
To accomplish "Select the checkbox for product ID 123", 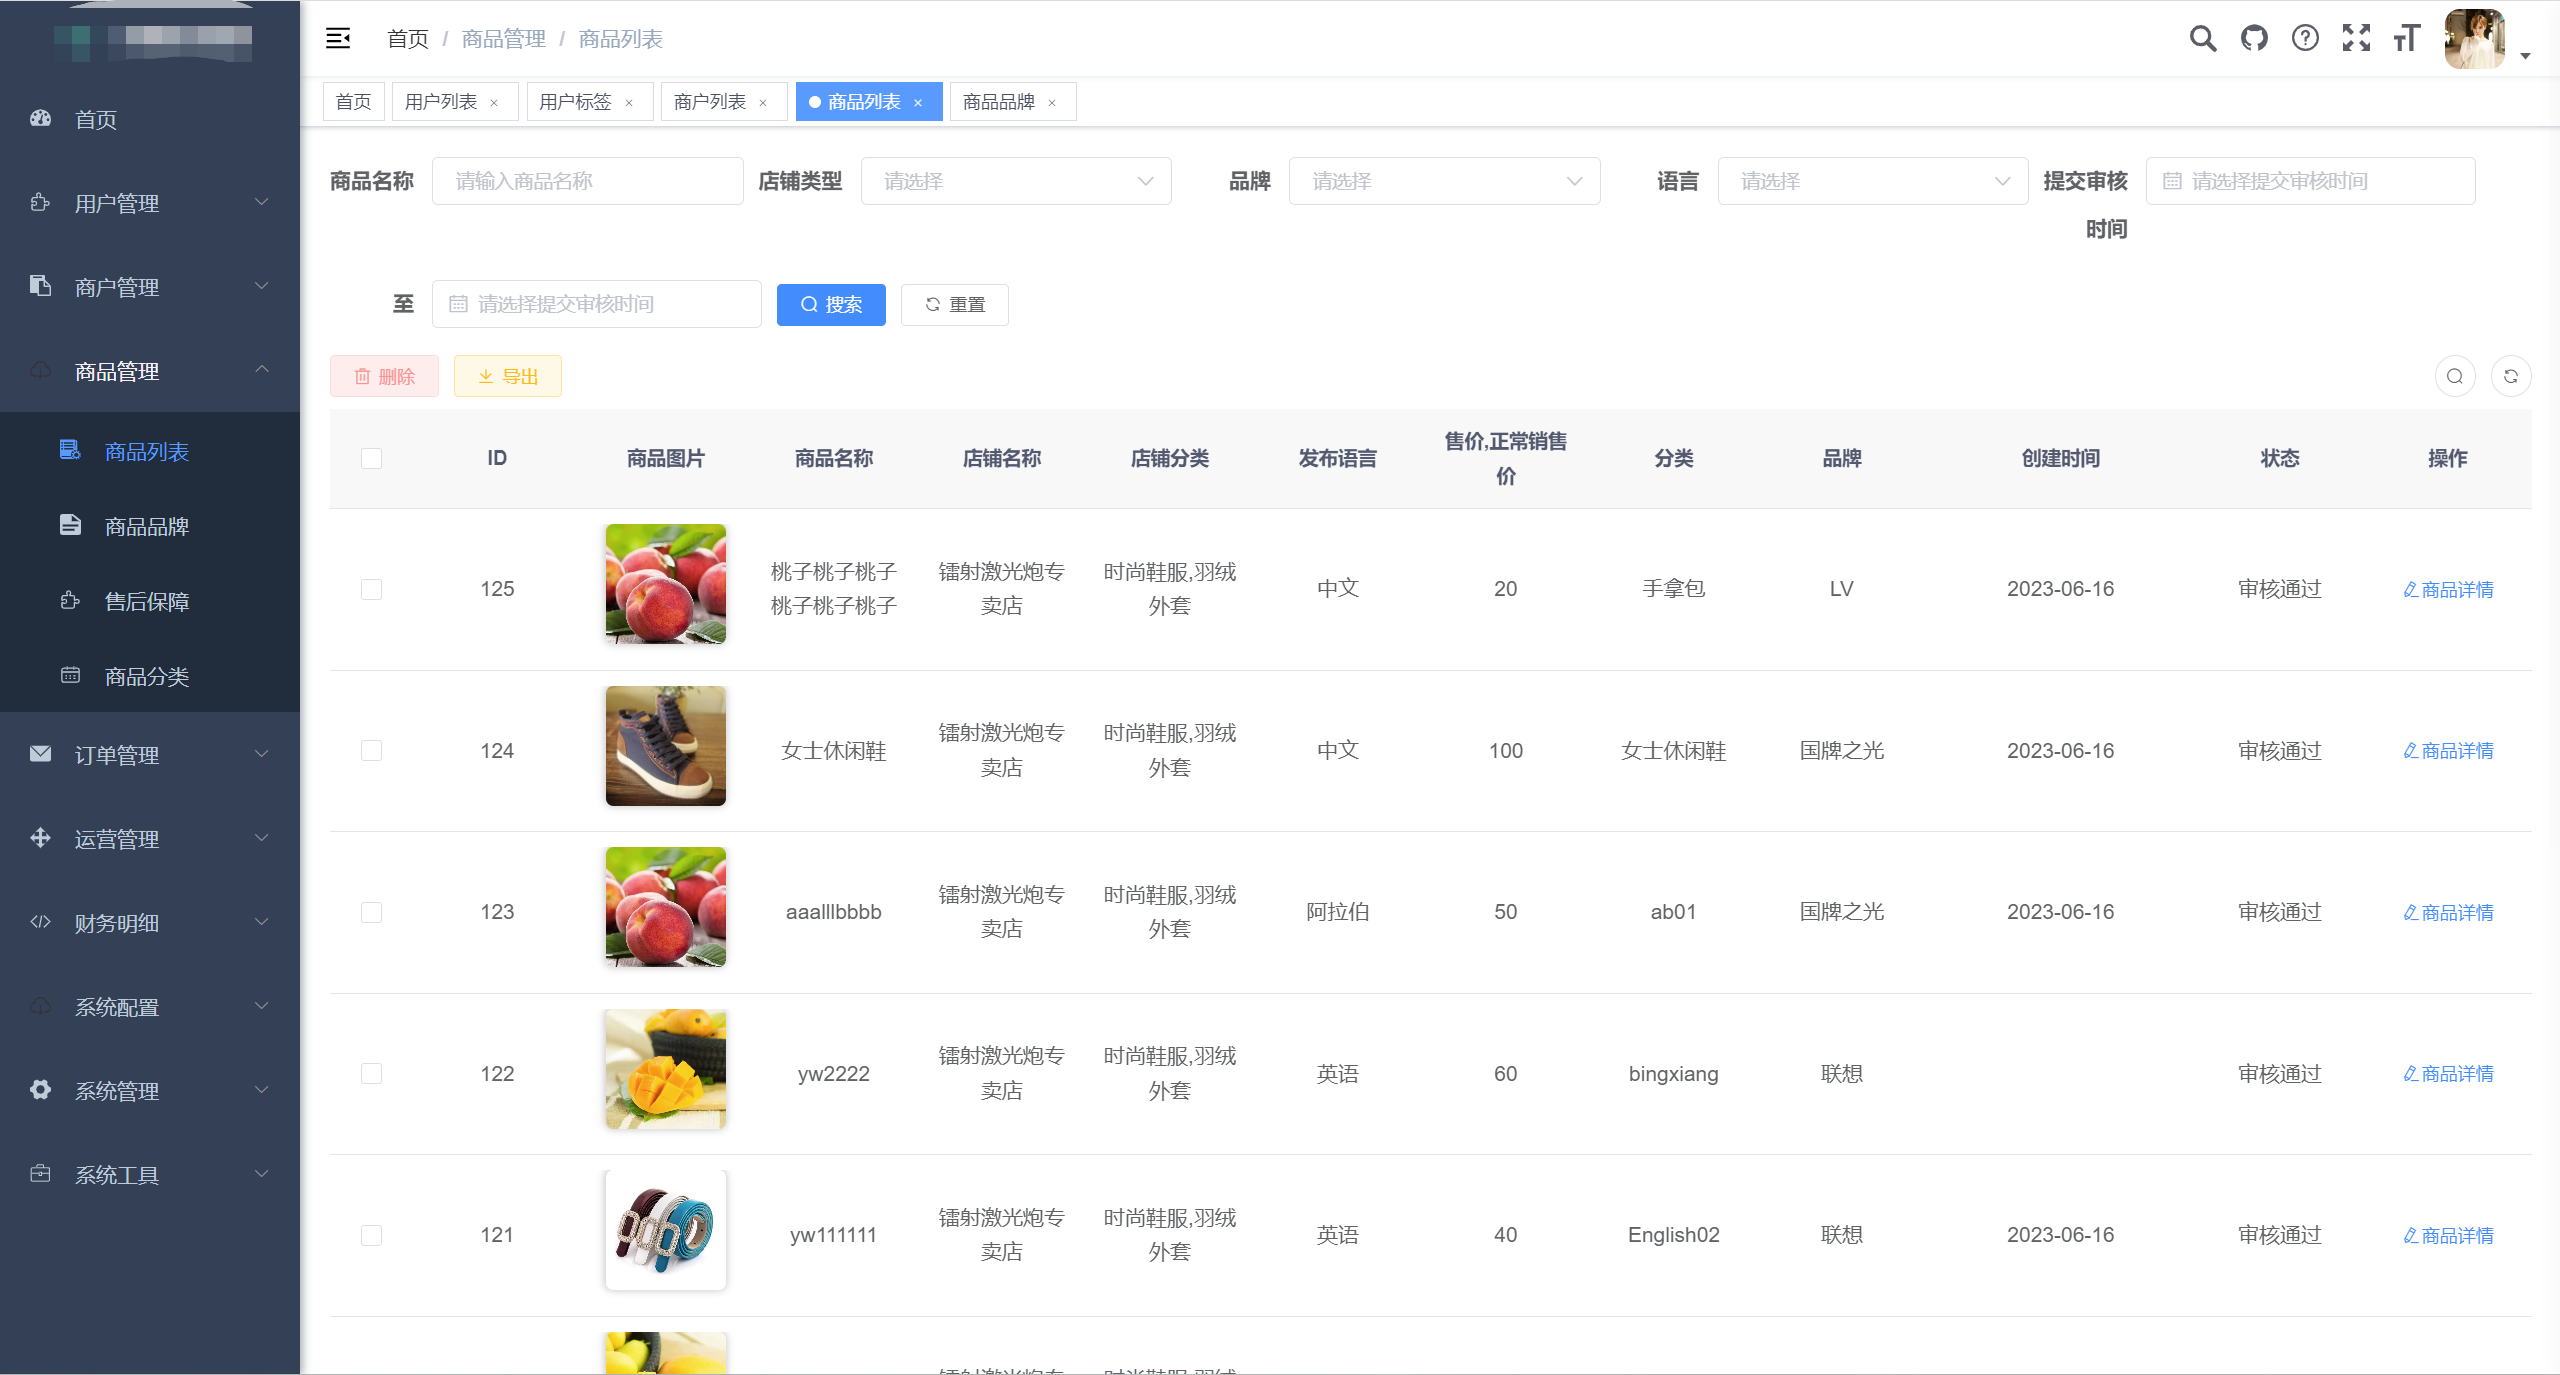I will tap(372, 912).
